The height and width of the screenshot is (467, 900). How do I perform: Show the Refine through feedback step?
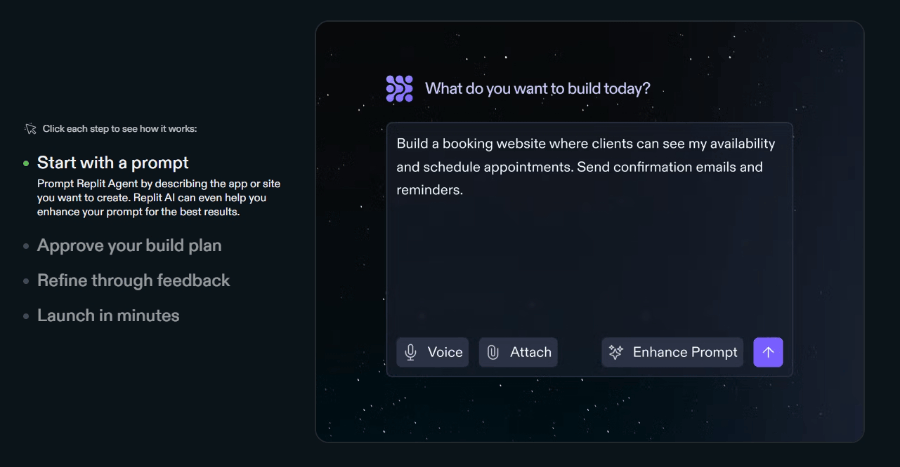(x=133, y=281)
